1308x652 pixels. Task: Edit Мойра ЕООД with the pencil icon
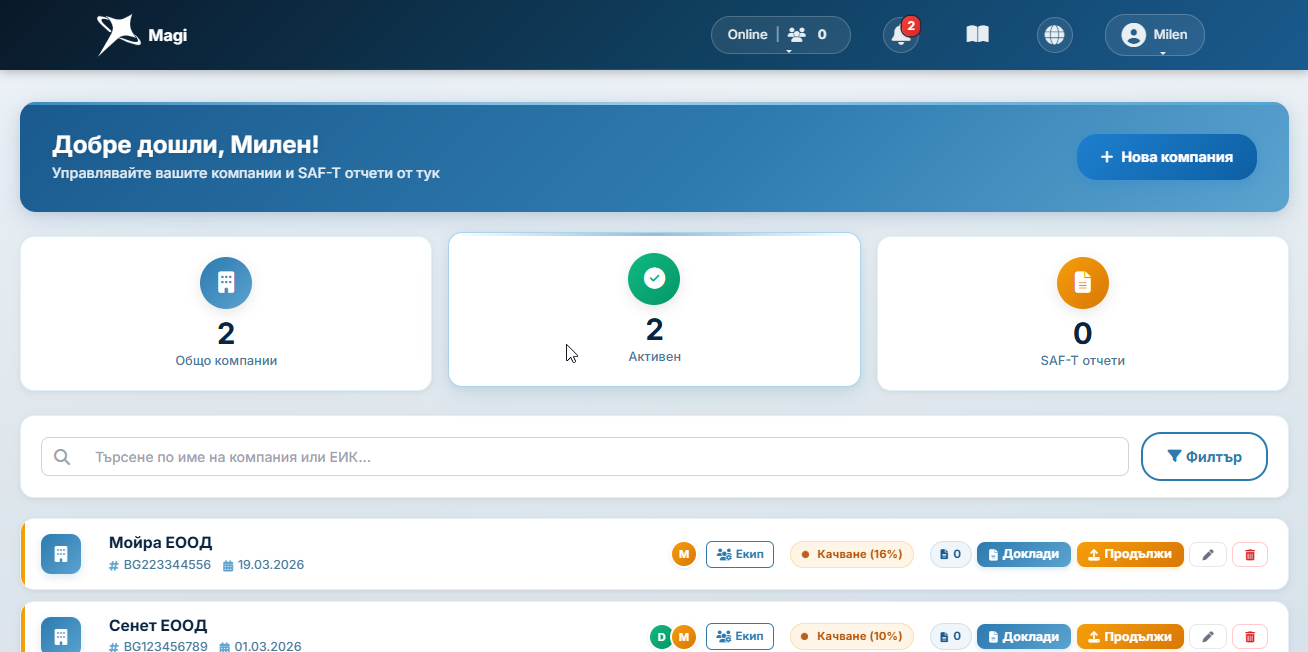(1208, 554)
